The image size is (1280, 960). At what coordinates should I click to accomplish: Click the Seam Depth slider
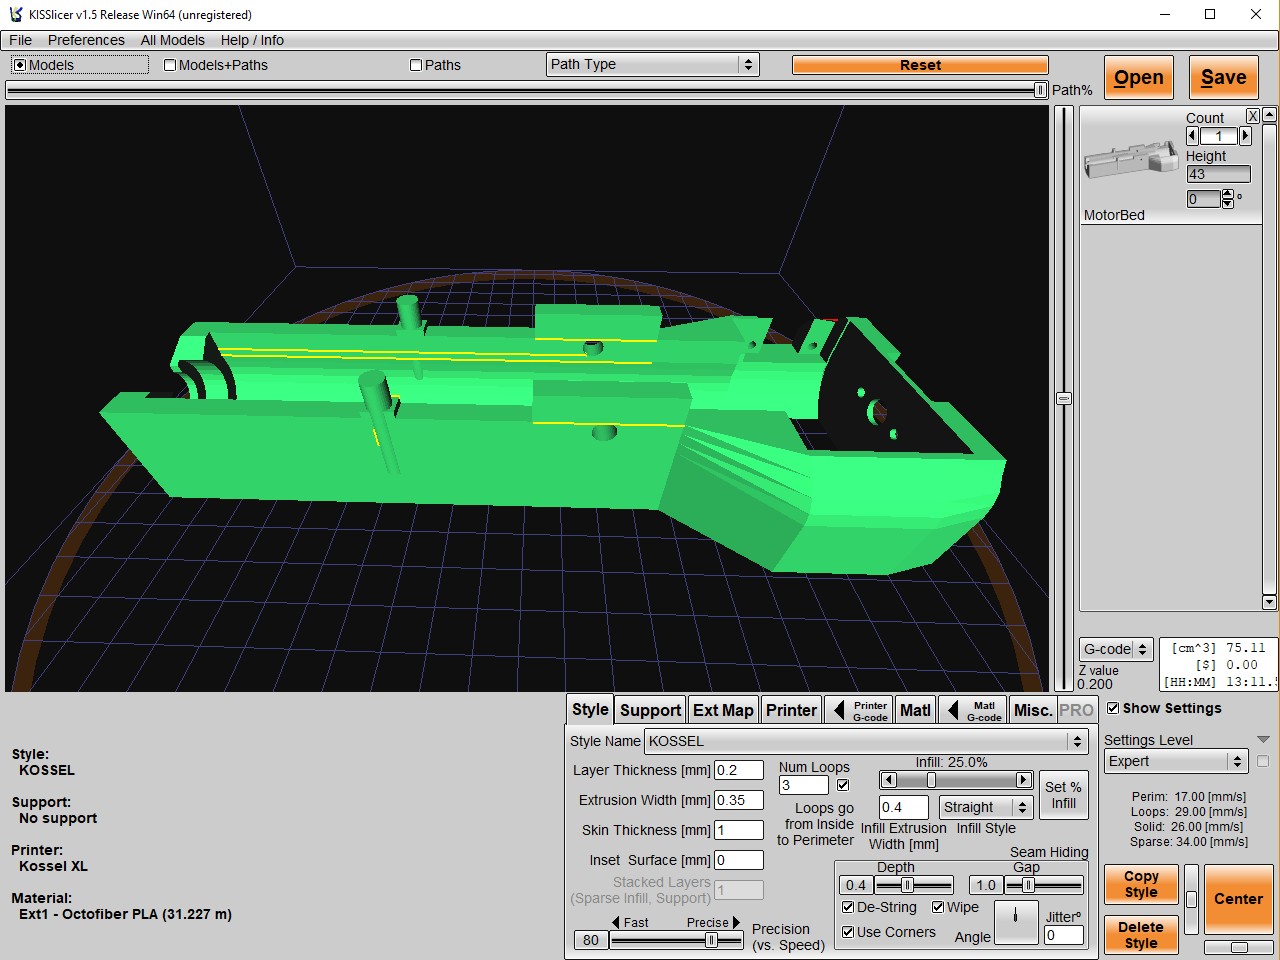point(914,885)
